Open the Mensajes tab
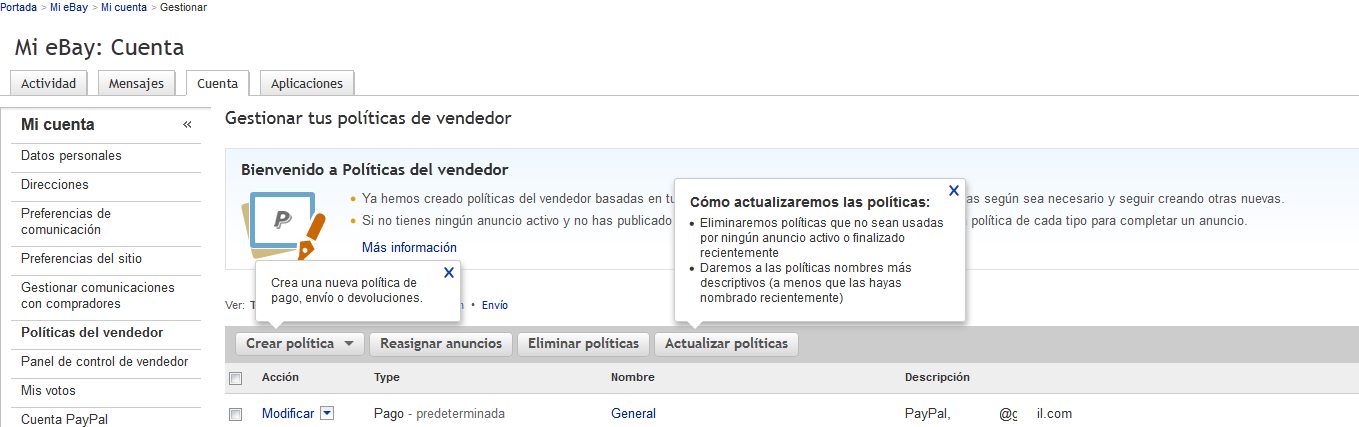This screenshot has width=1359, height=427. (136, 84)
